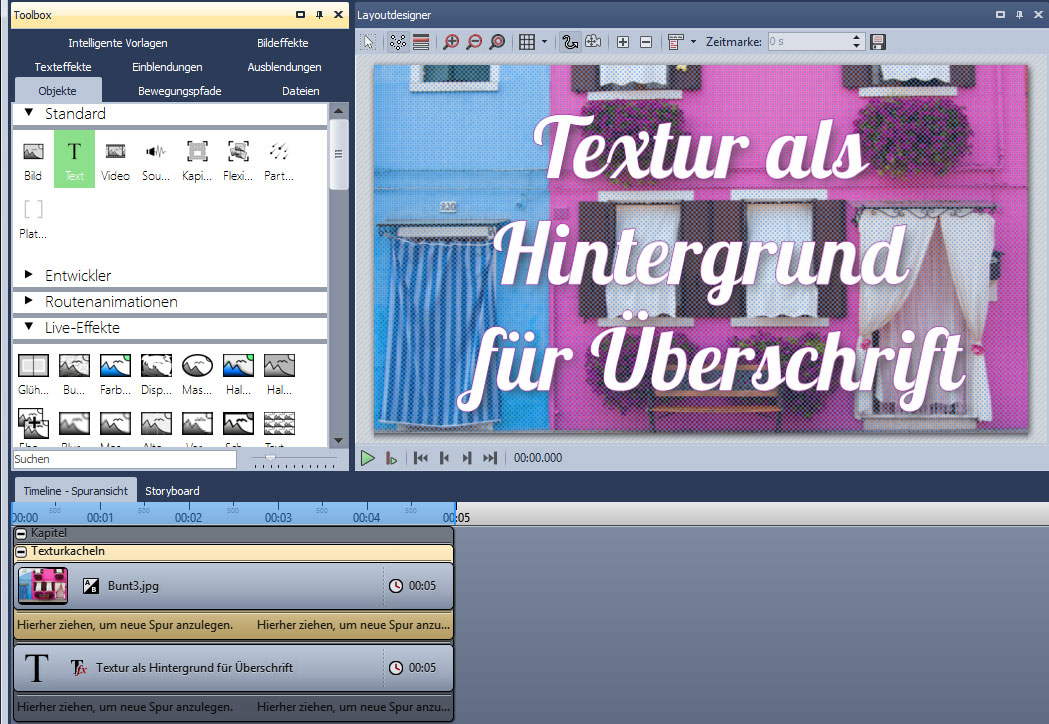Pick the Partikel object icon
The width and height of the screenshot is (1049, 724).
click(279, 159)
